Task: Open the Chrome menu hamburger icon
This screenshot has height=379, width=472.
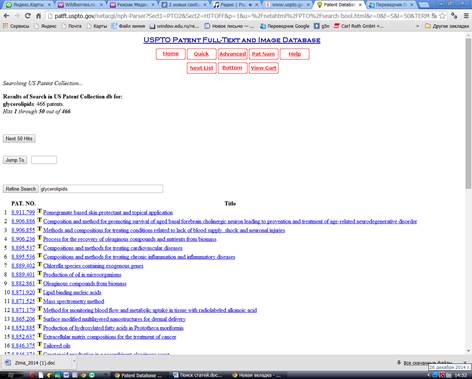Action: click(x=466, y=16)
